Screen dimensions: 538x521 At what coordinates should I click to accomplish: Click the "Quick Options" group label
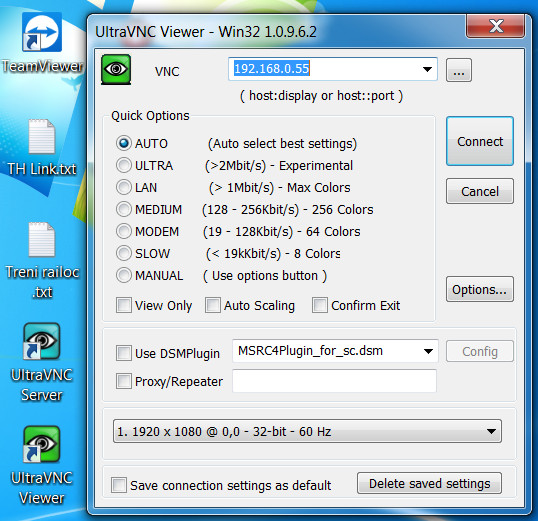150,116
